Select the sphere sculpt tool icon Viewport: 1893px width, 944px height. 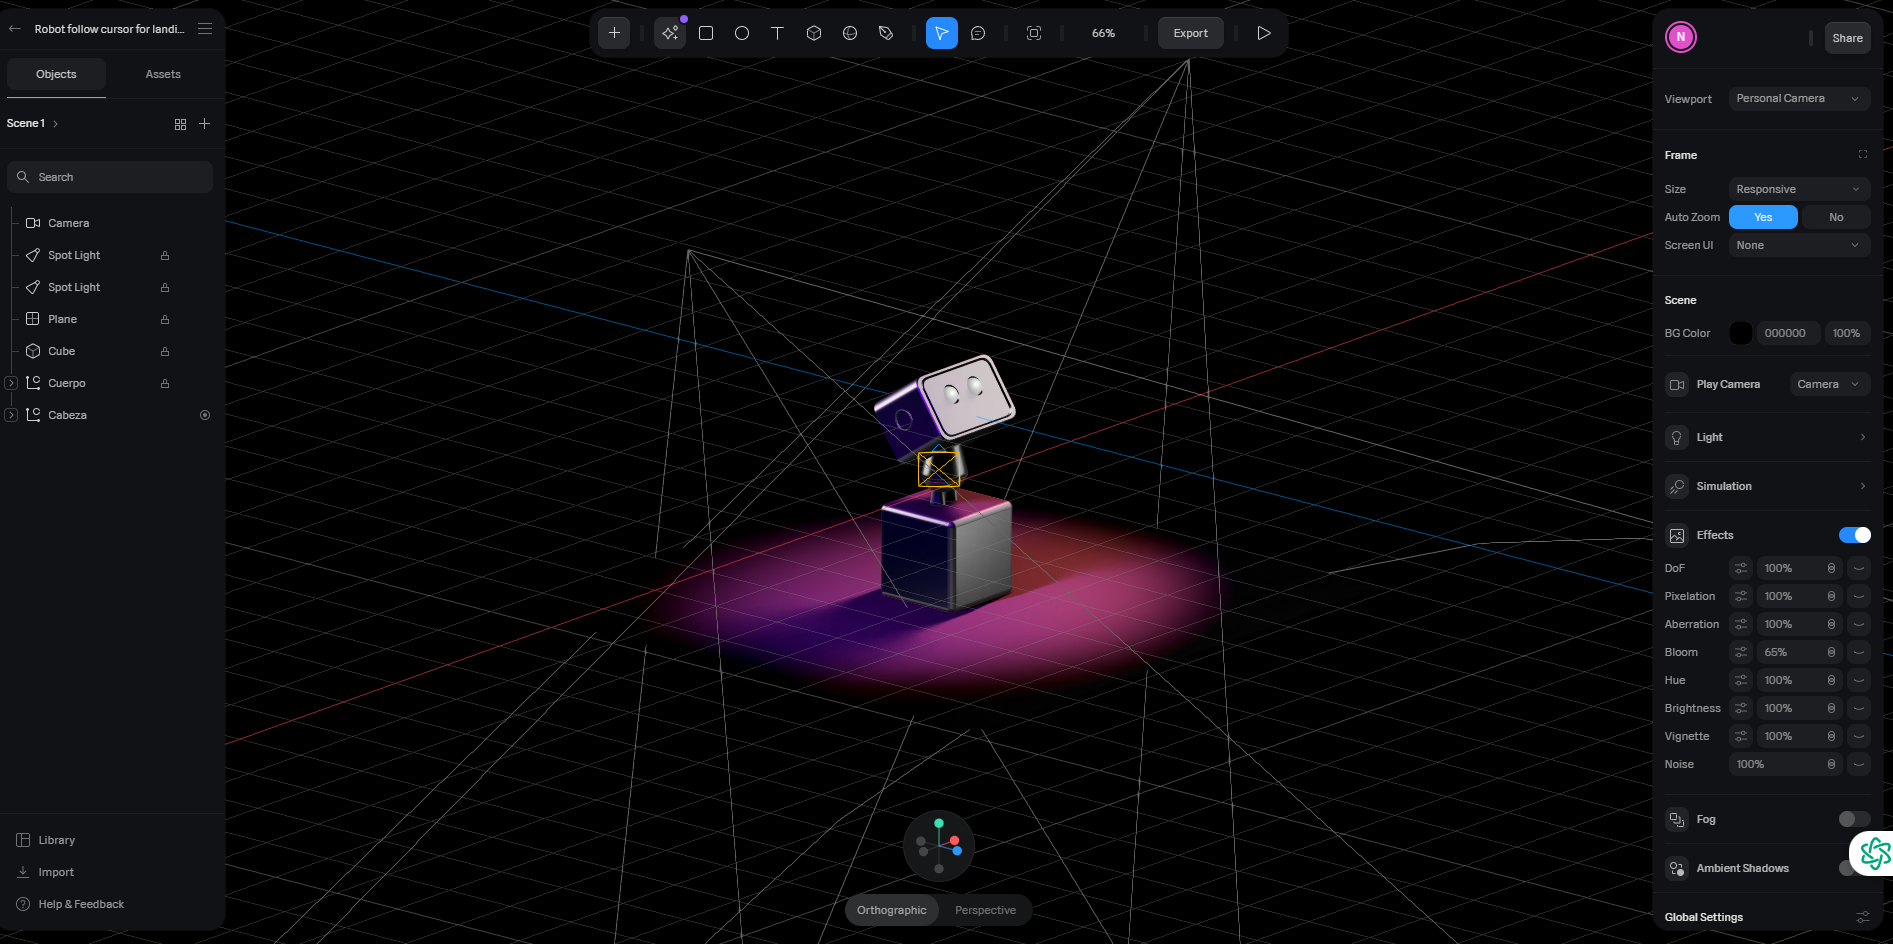pyautogui.click(x=850, y=33)
